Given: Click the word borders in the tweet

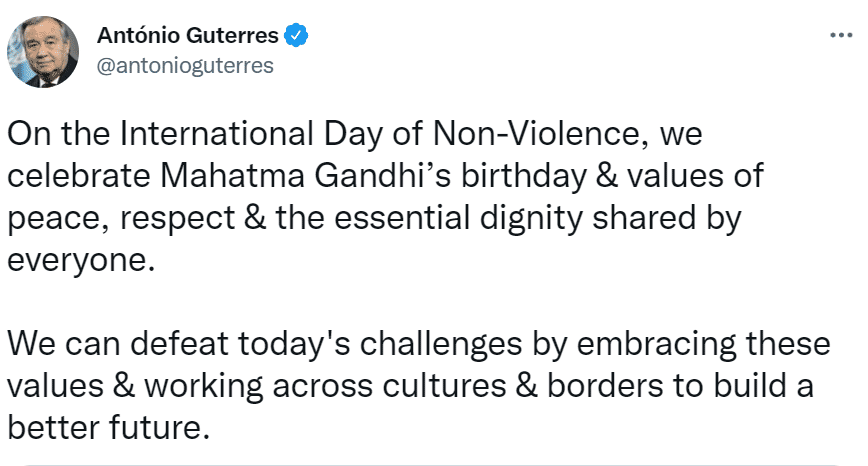Looking at the screenshot, I should (605, 386).
